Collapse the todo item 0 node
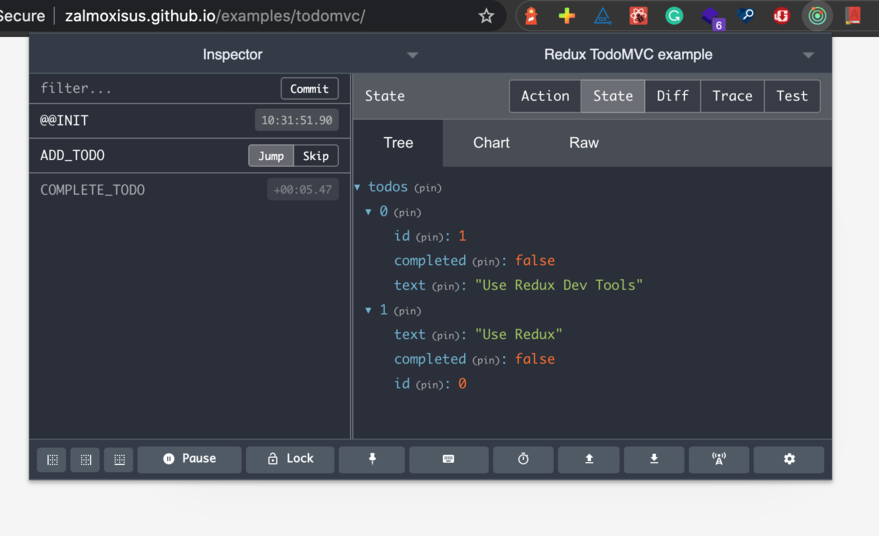Image resolution: width=879 pixels, height=536 pixels. [x=368, y=212]
